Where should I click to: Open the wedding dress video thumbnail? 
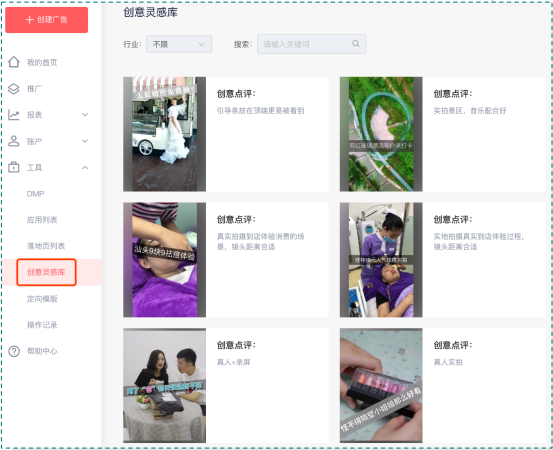tap(164, 134)
